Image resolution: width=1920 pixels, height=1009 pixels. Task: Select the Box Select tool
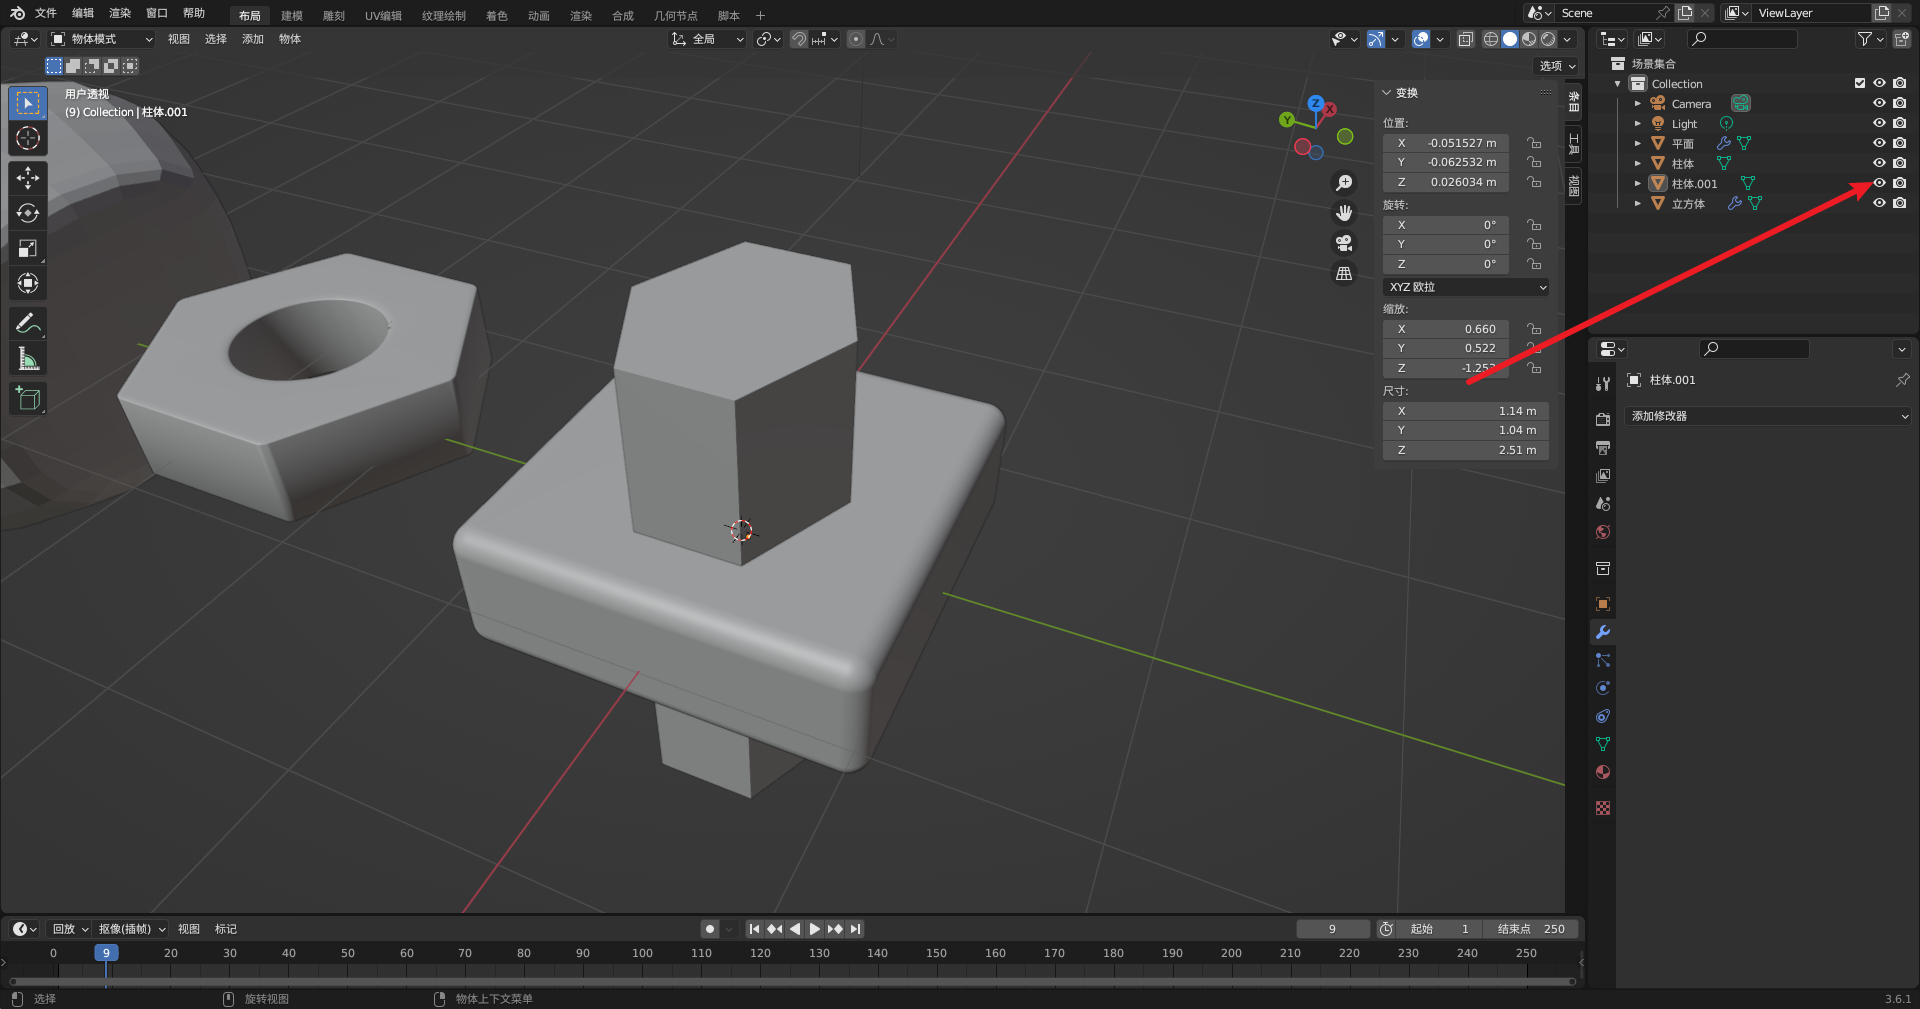click(28, 103)
